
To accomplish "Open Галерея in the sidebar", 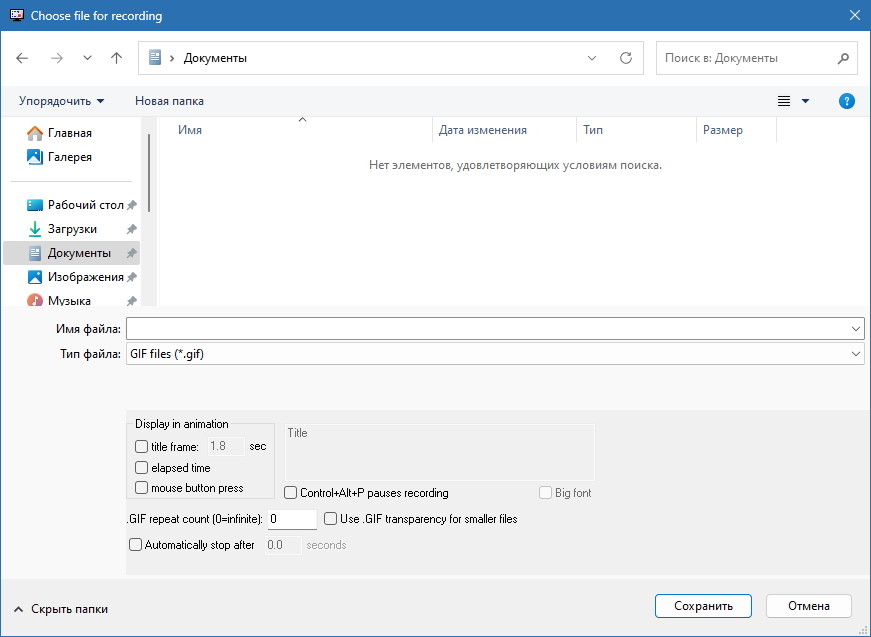I will (x=69, y=157).
